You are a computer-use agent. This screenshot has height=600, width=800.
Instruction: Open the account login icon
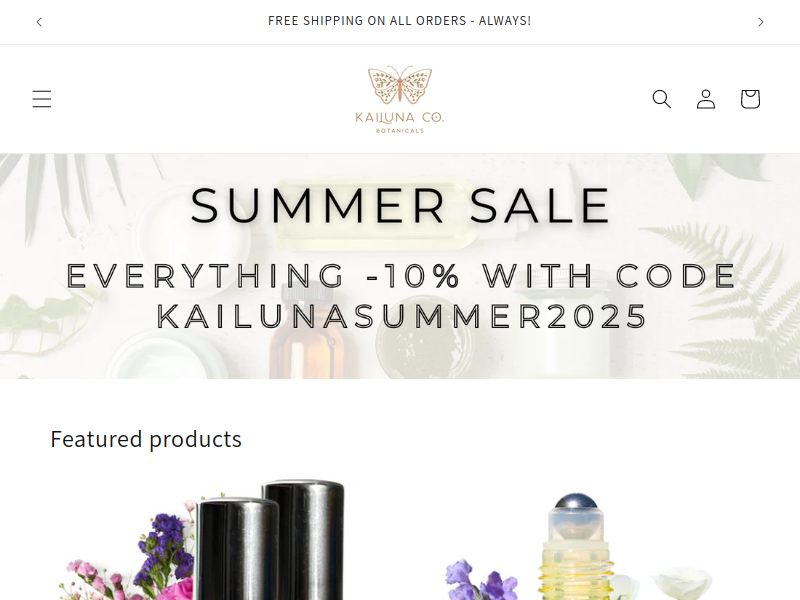click(x=706, y=99)
